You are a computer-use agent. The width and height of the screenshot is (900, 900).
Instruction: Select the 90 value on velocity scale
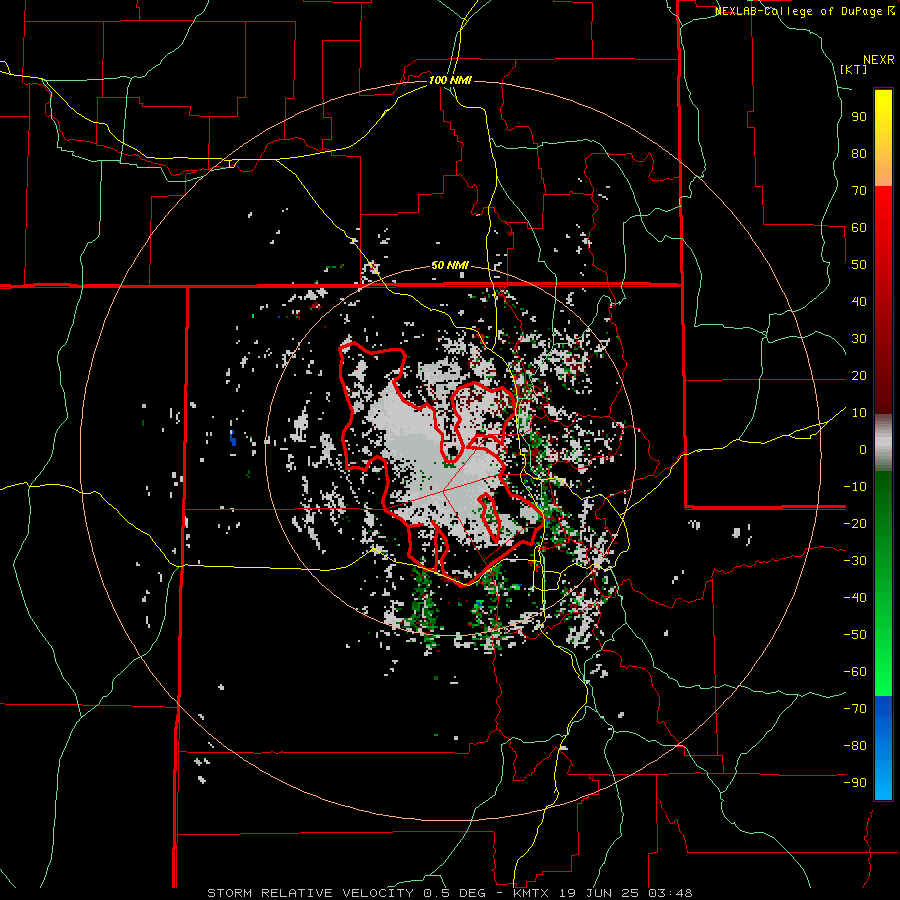coord(859,117)
